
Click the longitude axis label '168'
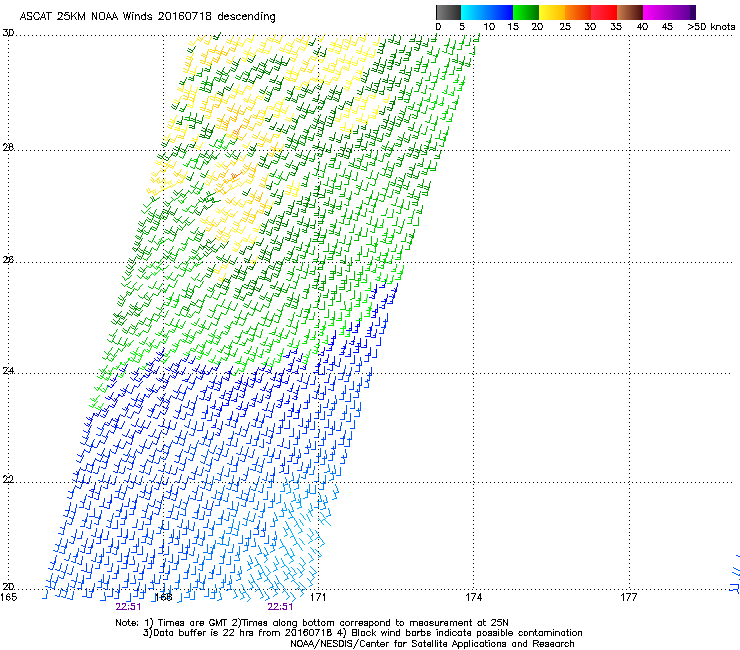point(163,597)
